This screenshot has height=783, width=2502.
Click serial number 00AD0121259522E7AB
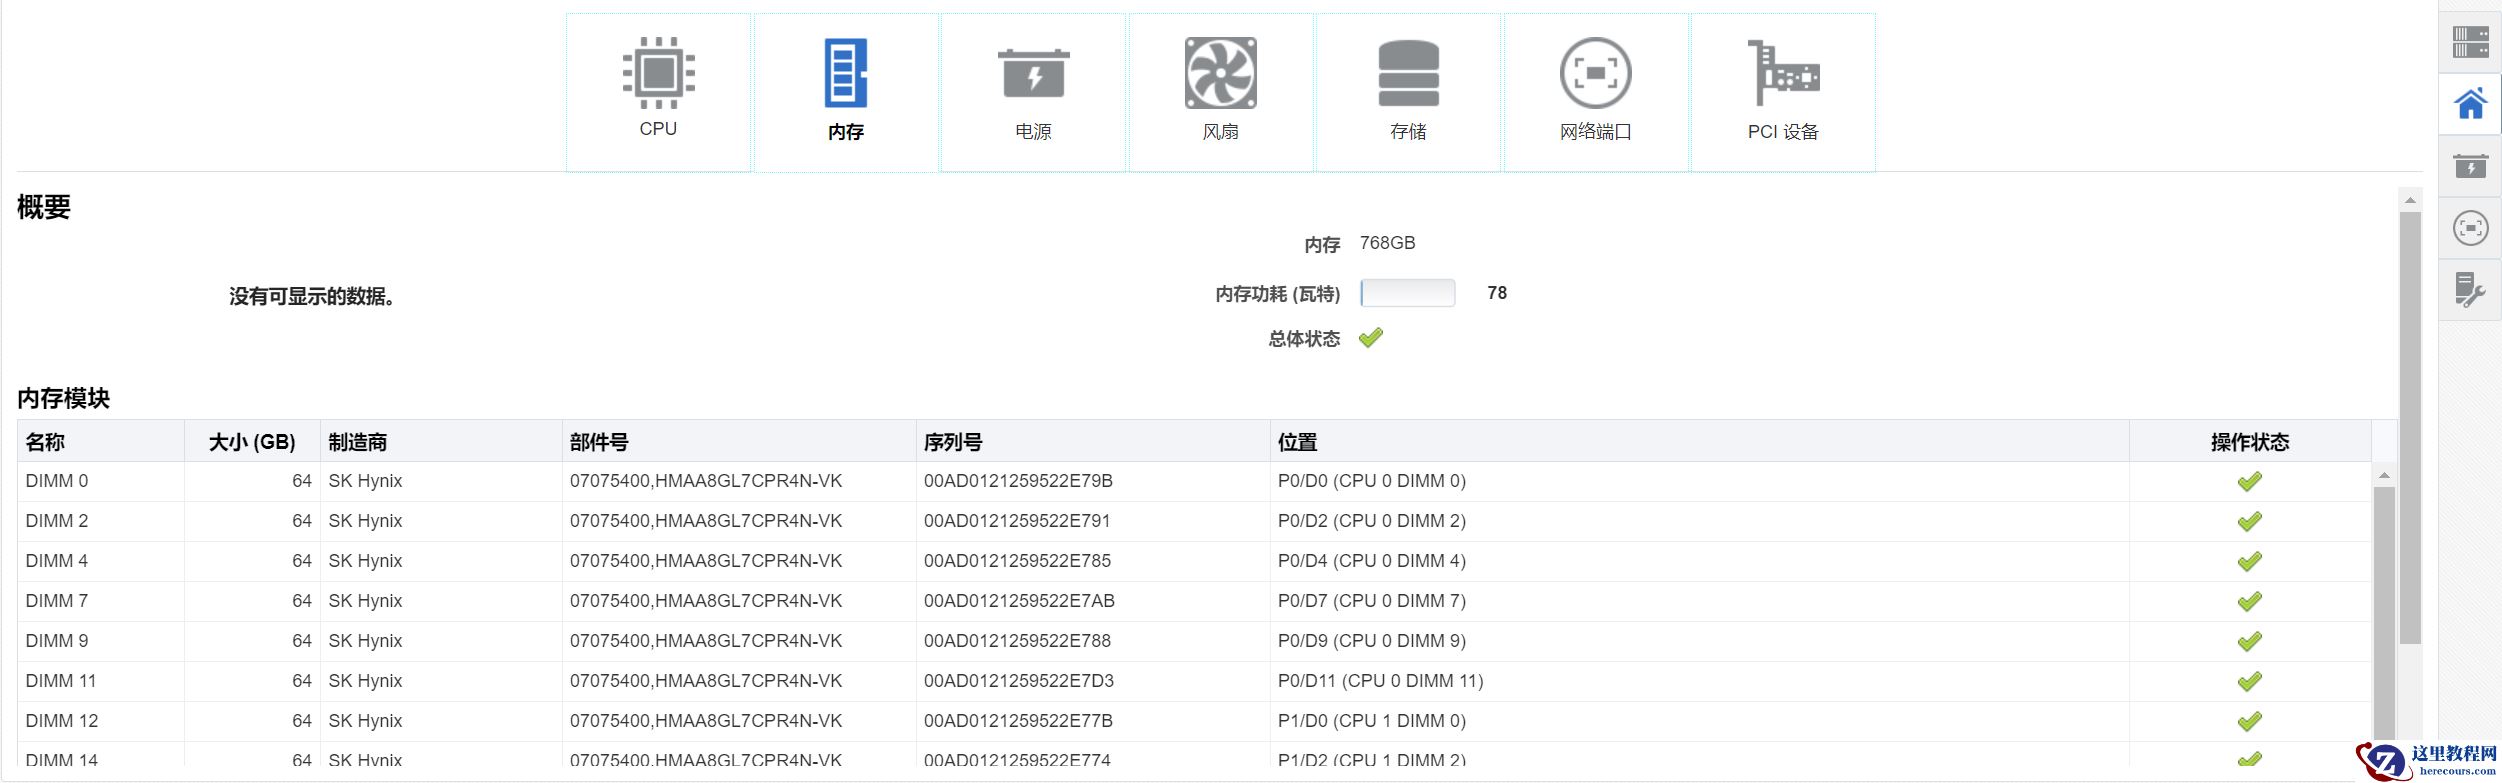point(1019,601)
